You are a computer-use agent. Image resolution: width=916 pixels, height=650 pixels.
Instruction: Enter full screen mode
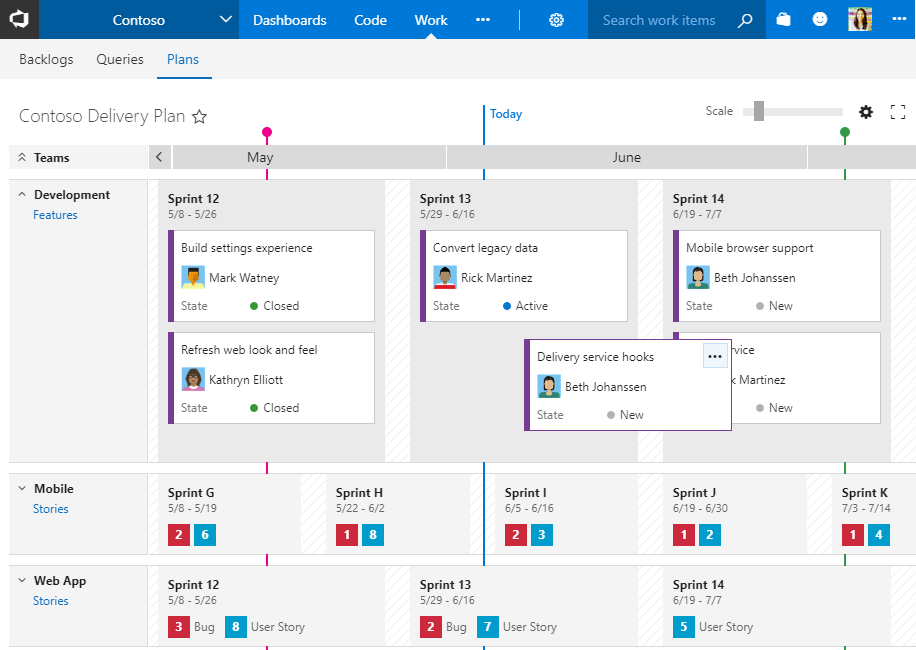(897, 112)
